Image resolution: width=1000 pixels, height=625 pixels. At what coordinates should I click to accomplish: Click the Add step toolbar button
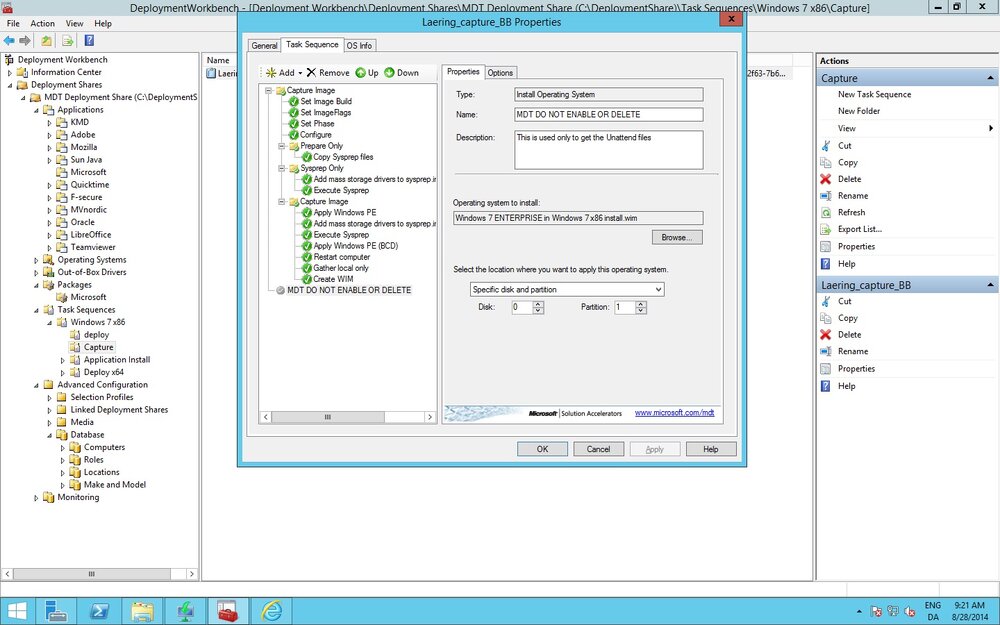tap(281, 73)
